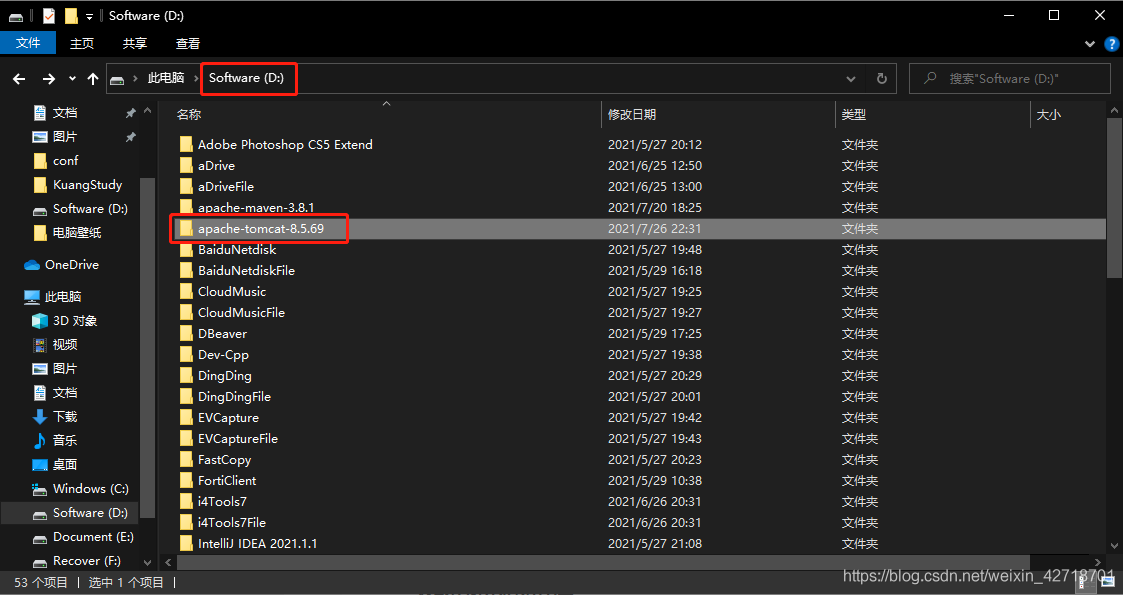Select 文档 pinned in quick access
The height and width of the screenshot is (595, 1123).
[x=64, y=112]
